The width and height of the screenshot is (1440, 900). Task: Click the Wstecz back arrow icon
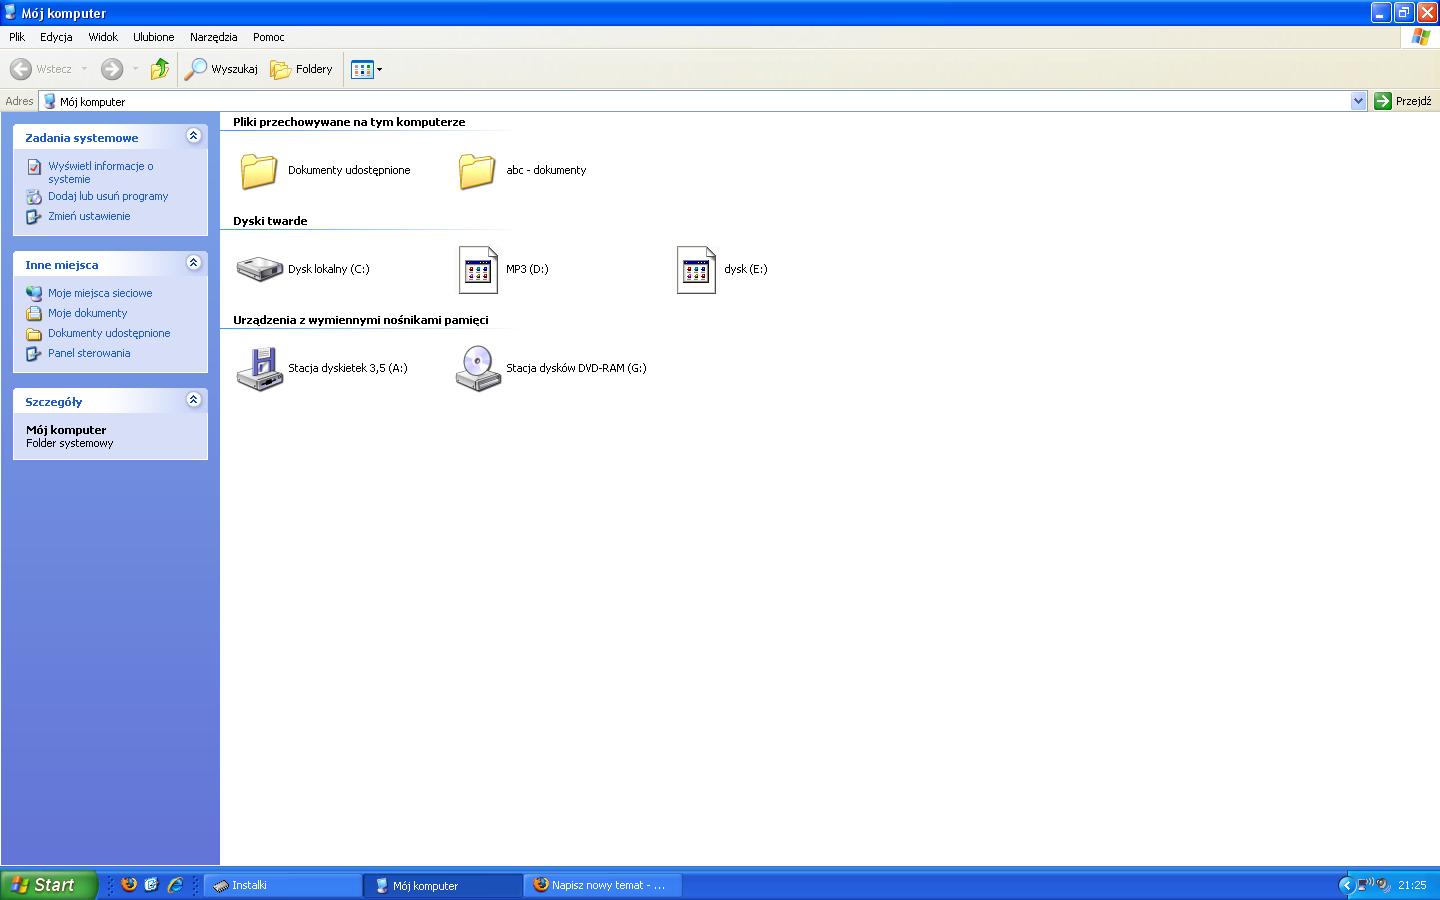(x=20, y=69)
